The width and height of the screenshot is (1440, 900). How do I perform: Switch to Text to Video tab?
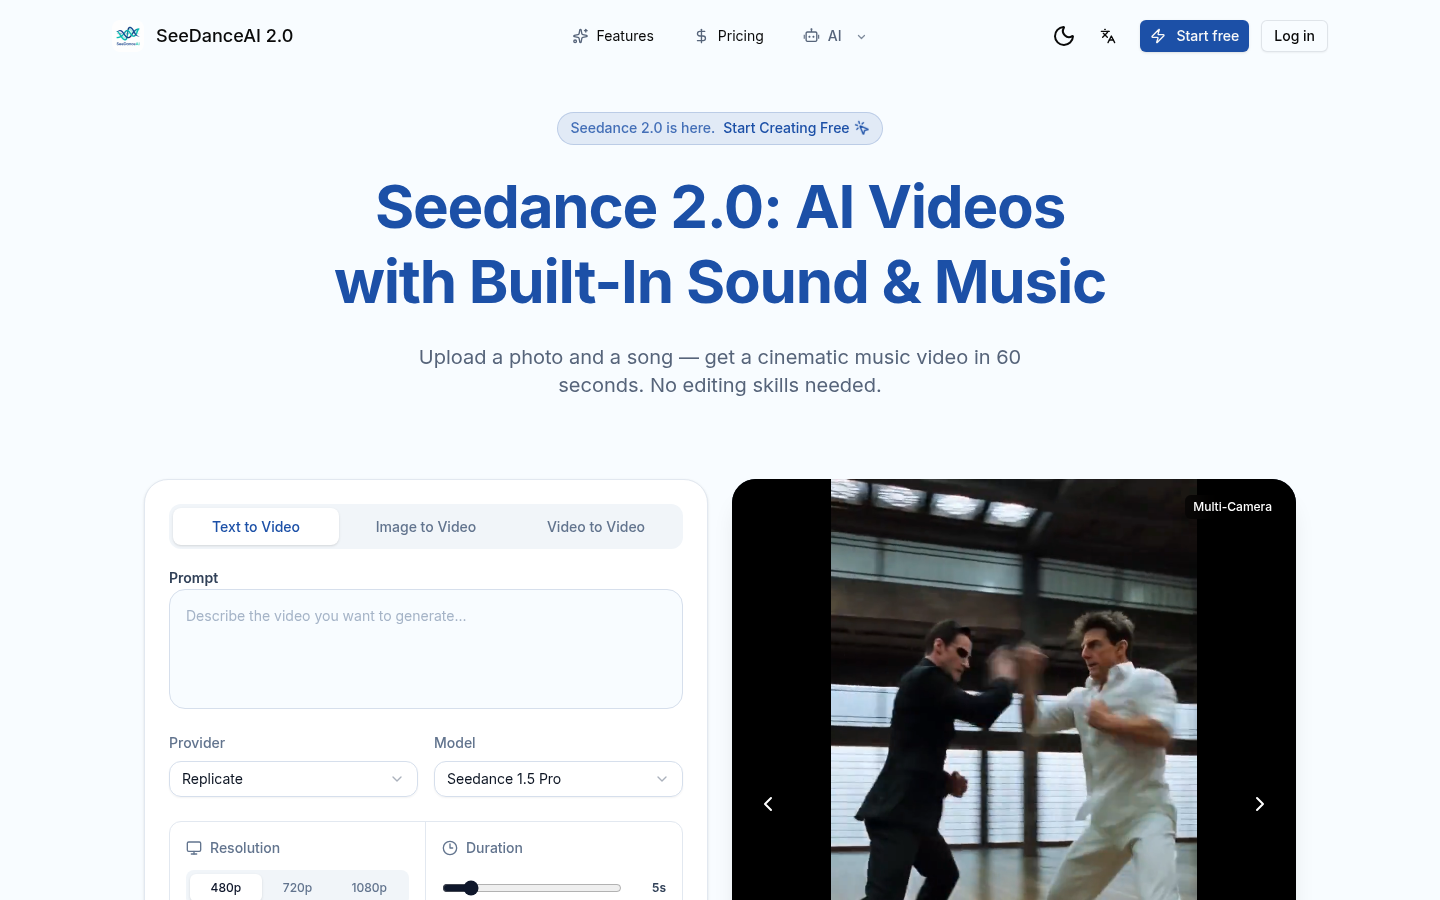pos(256,527)
